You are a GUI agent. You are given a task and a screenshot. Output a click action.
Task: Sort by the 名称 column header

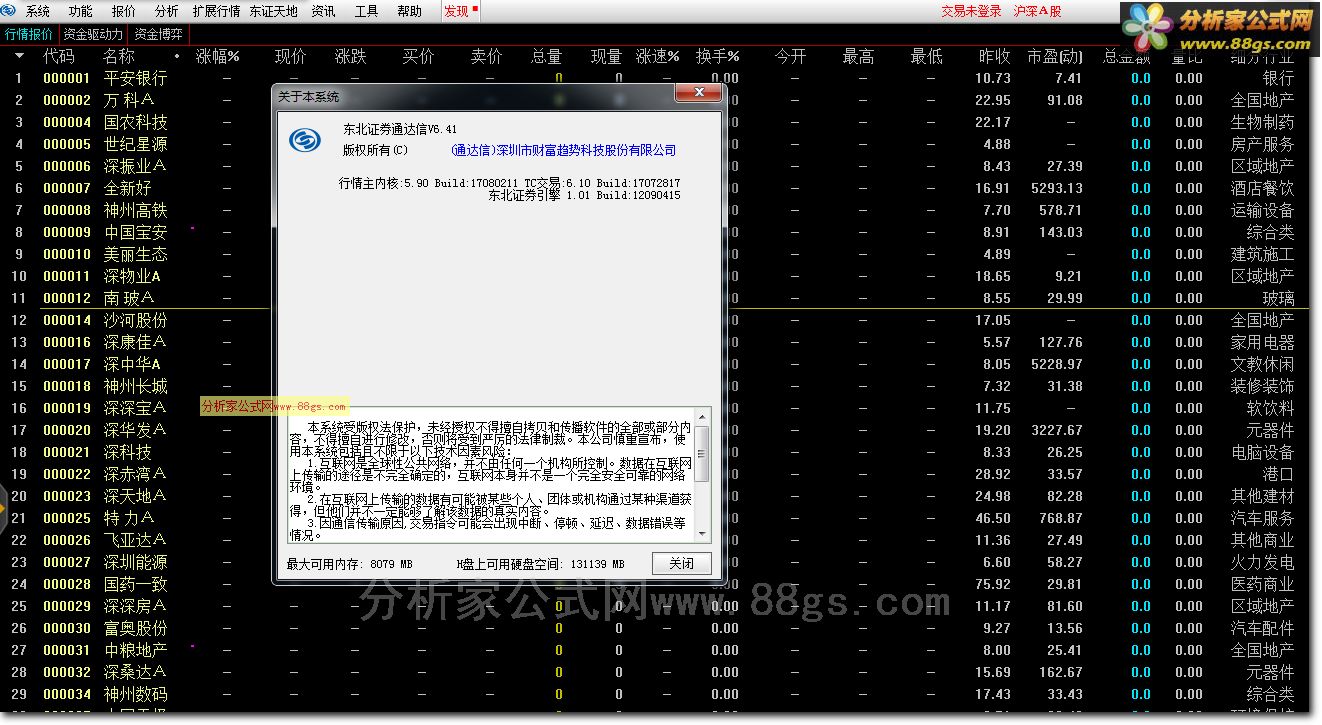118,57
